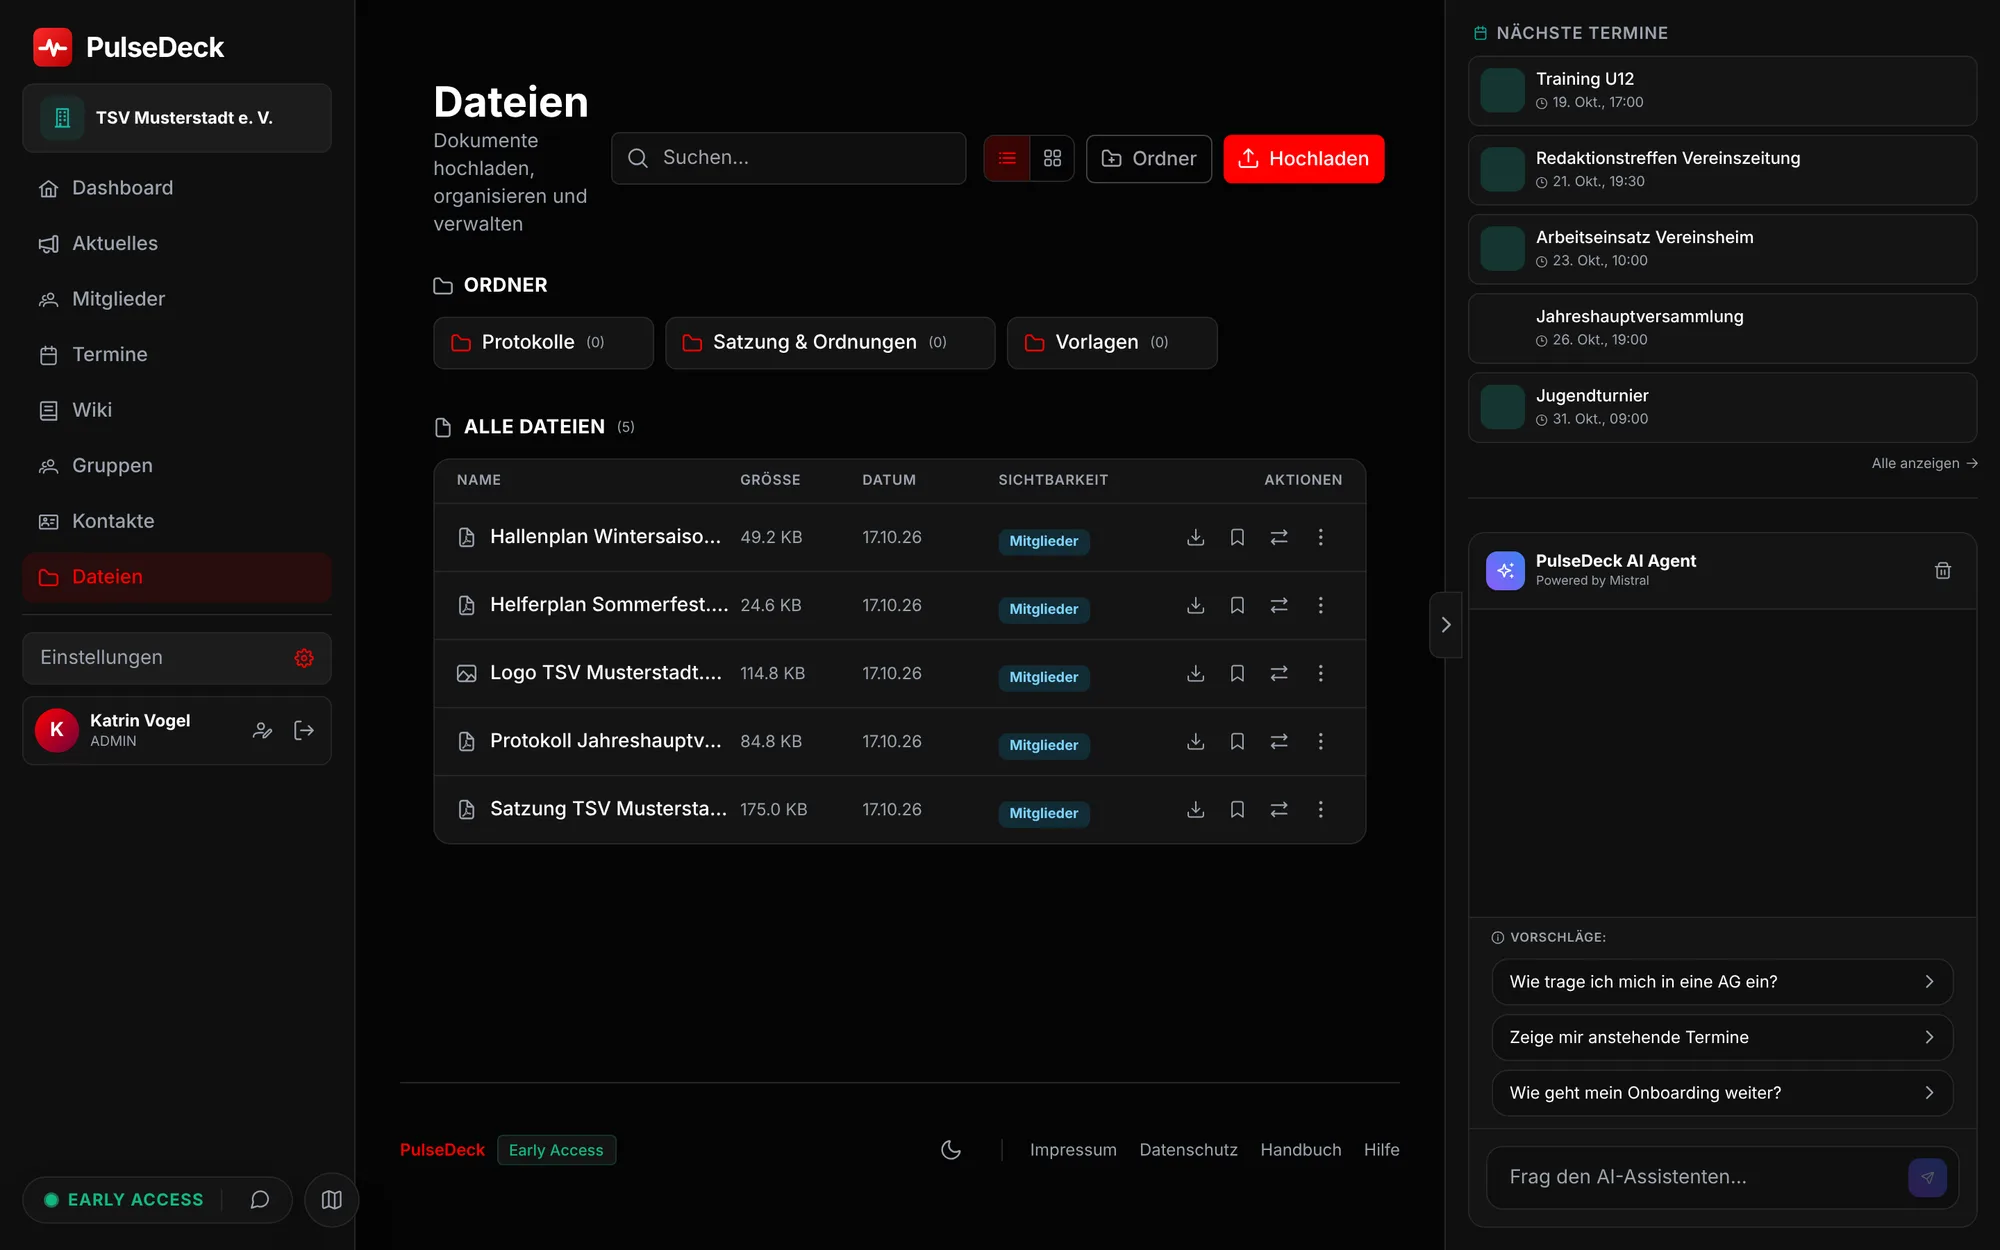The height and width of the screenshot is (1250, 2000).
Task: Select suggestion 'Zeige mir anstehende Termine'
Action: coord(1722,1037)
